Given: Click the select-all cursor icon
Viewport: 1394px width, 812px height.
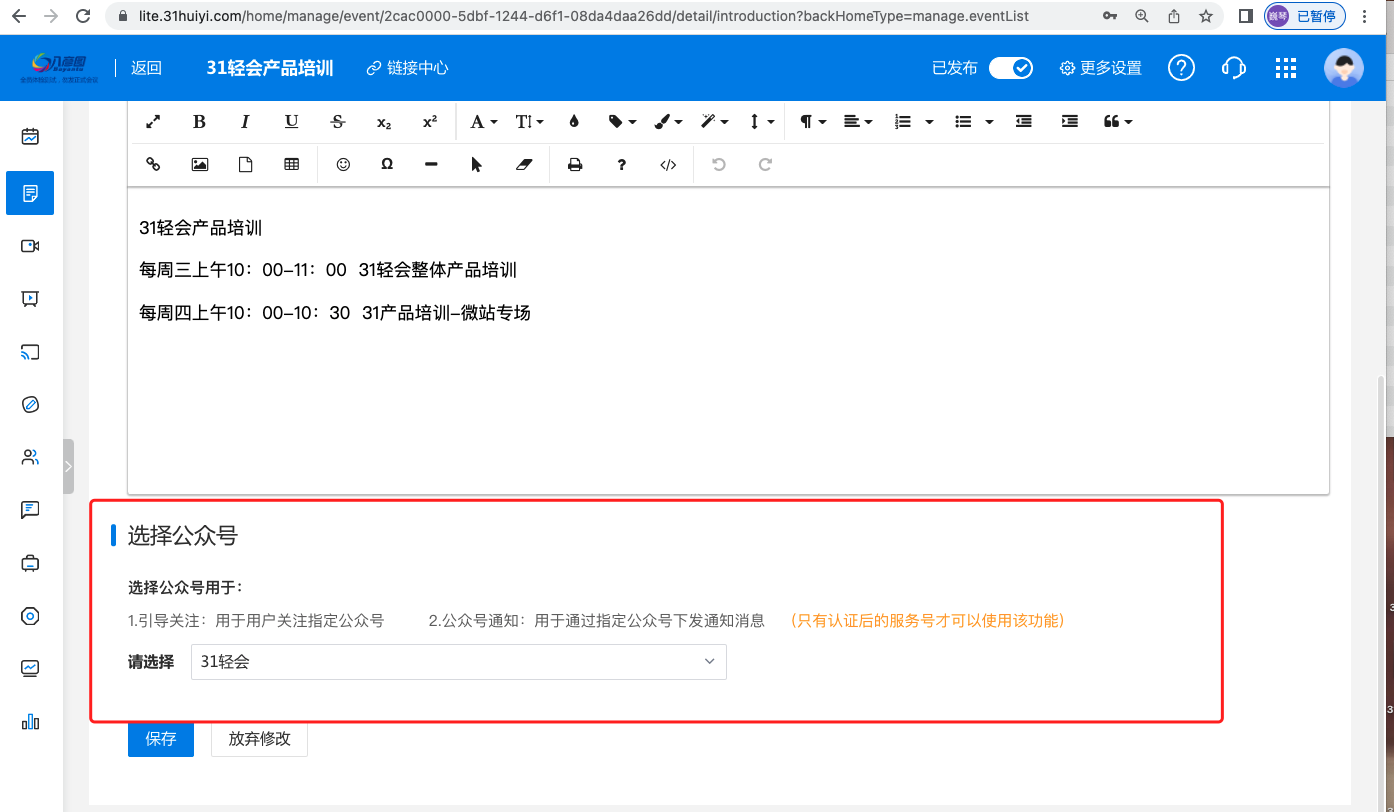Looking at the screenshot, I should coord(477,165).
